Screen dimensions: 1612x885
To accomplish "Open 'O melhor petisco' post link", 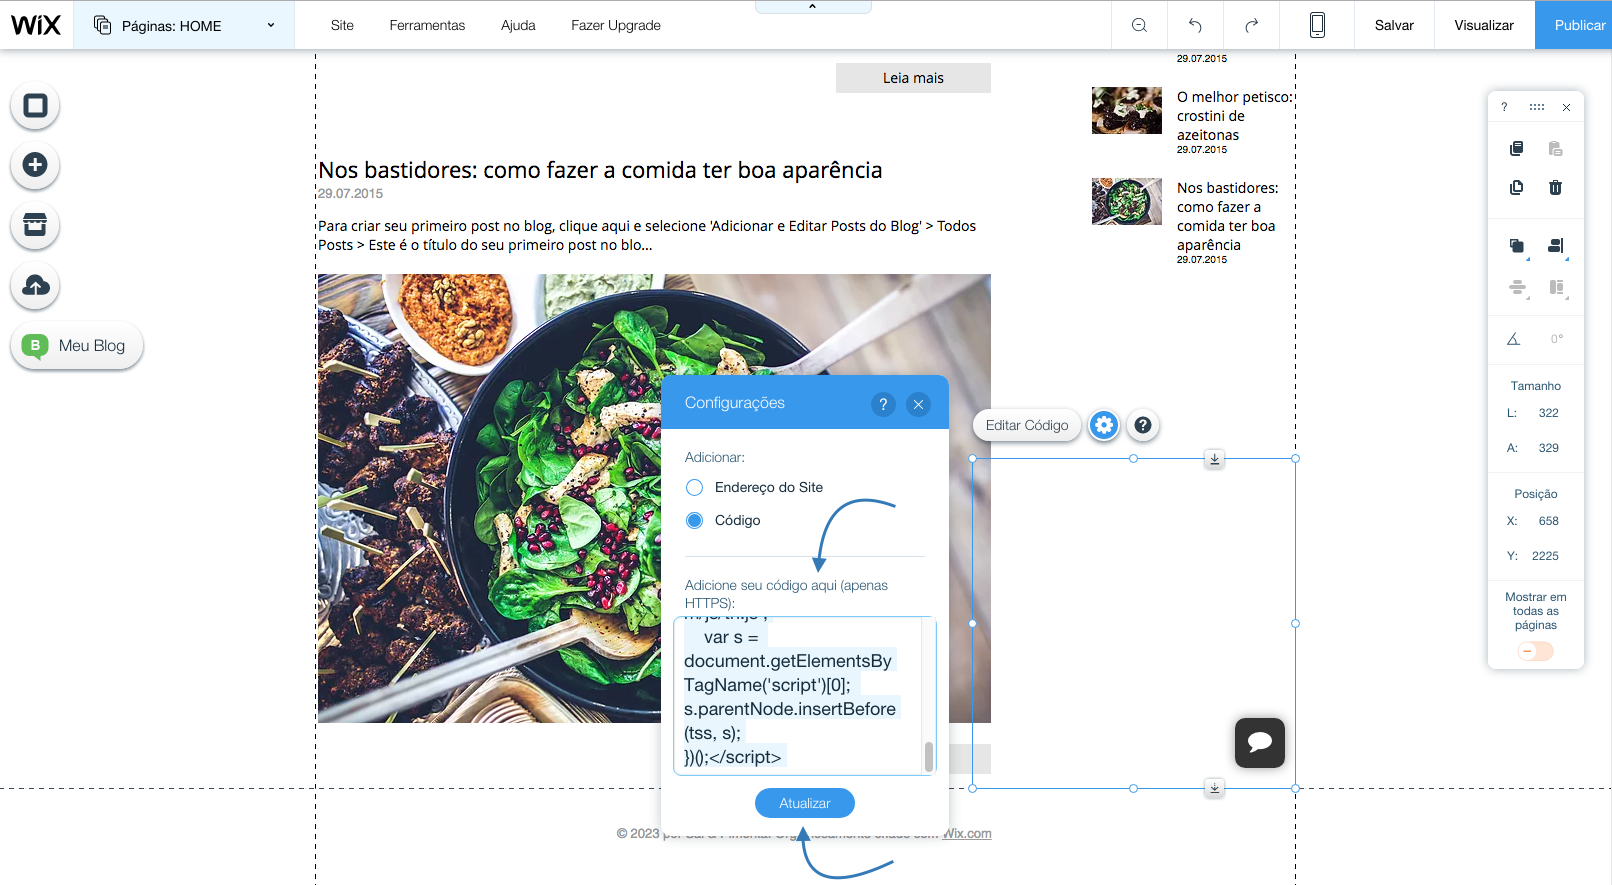I will tap(1234, 116).
